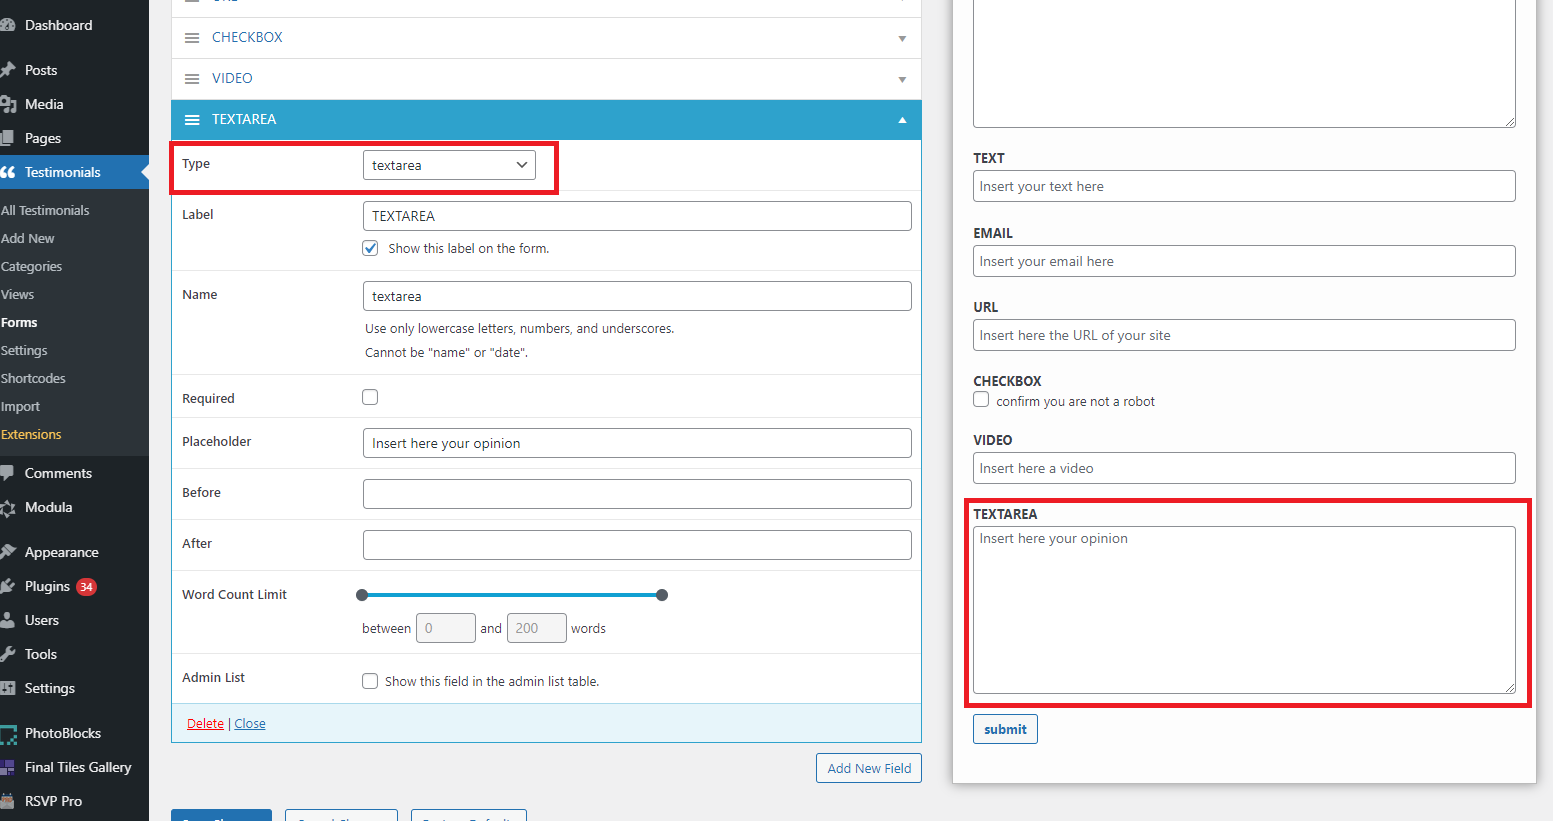Click the Pages icon in sidebar
The image size is (1553, 821).
(7, 138)
